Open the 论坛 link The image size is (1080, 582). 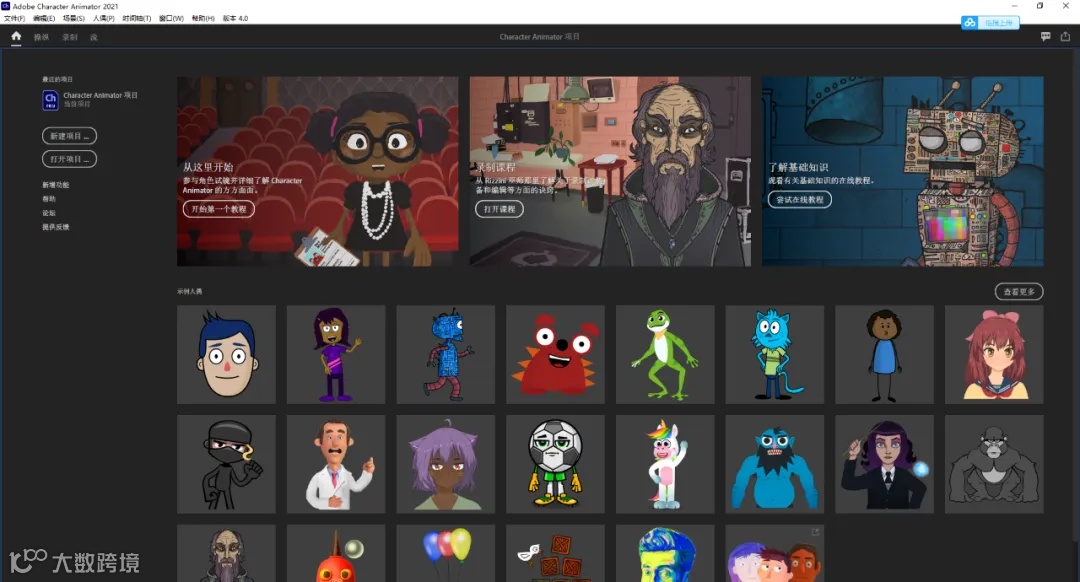pyautogui.click(x=49, y=213)
